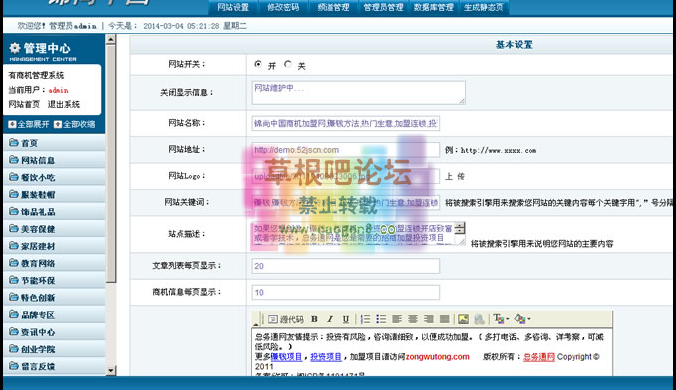Insert an image via the editor toolbar
This screenshot has width=676, height=390.
pyautogui.click(x=463, y=319)
